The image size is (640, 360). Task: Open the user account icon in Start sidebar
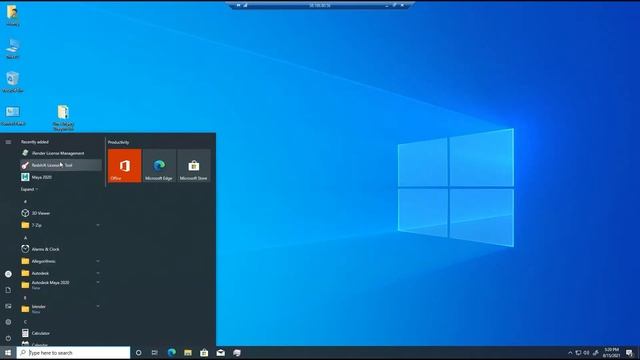click(8, 274)
